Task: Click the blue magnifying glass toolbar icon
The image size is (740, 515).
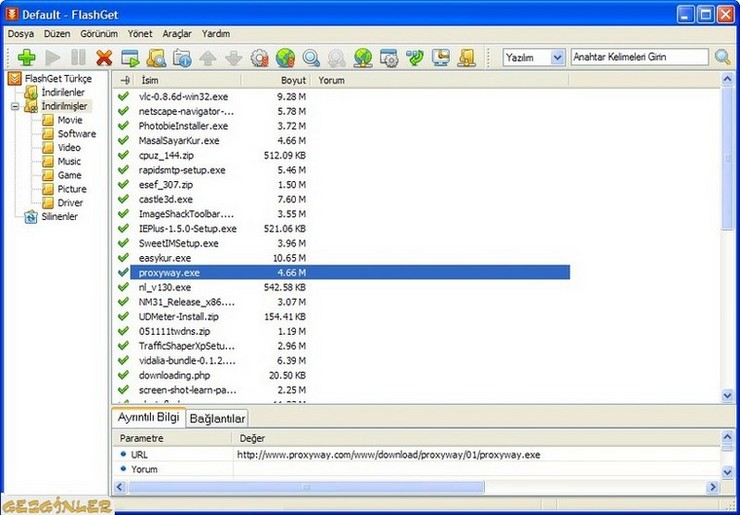Action: coord(311,58)
